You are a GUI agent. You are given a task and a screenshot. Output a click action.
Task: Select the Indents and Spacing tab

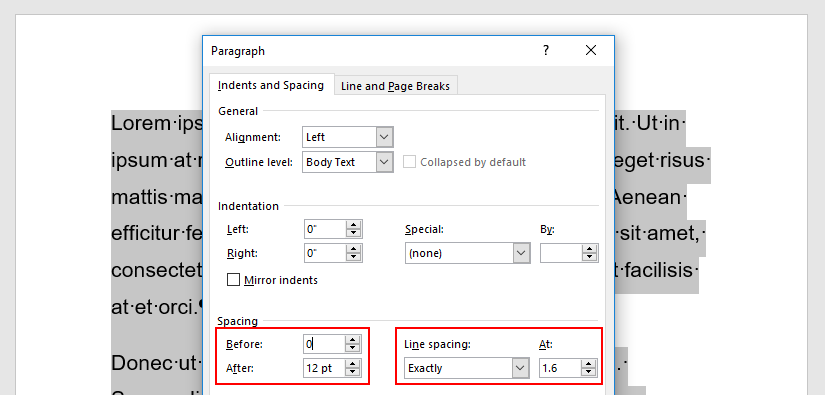pos(271,85)
